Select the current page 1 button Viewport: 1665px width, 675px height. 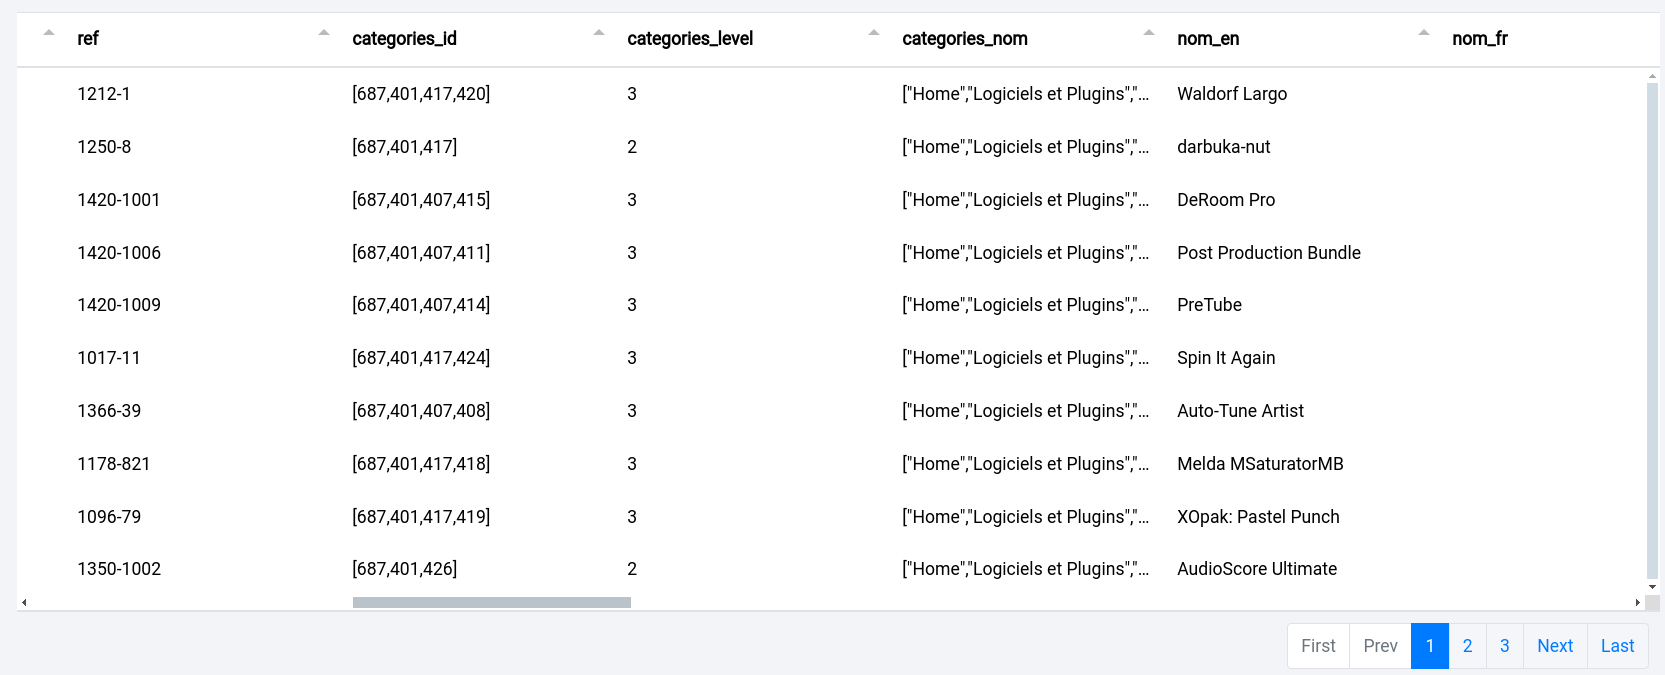tap(1430, 646)
